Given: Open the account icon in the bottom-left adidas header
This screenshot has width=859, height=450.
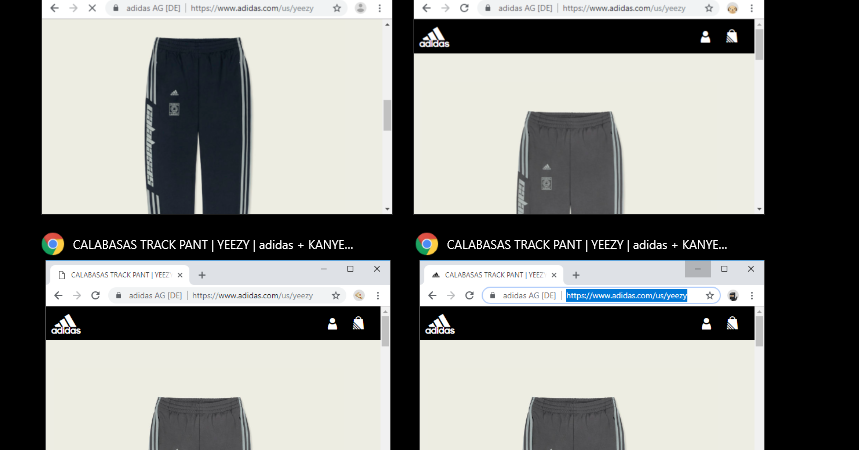Looking at the screenshot, I should [332, 324].
